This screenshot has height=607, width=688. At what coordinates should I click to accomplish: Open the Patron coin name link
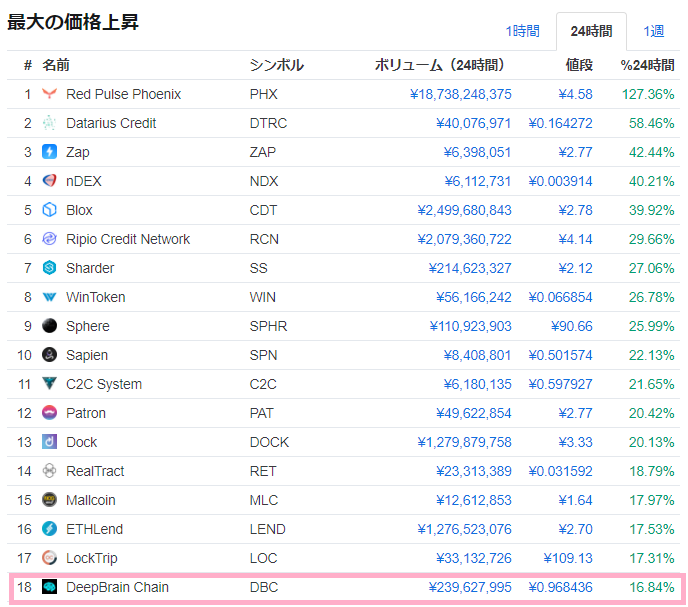pos(86,413)
